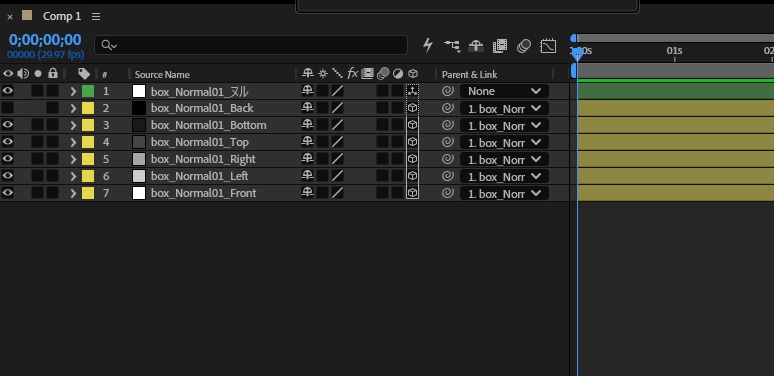Toggle hide shy layers button

tap(476, 46)
